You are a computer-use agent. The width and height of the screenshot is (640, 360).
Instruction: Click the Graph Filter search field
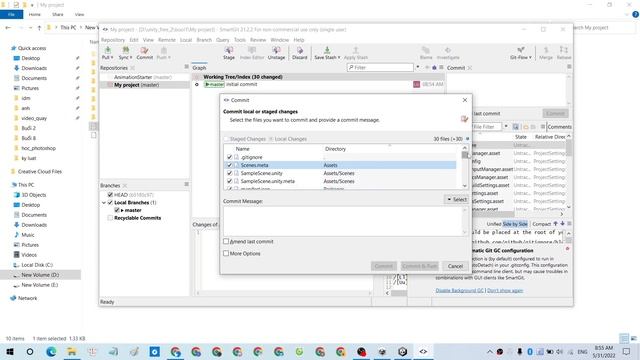pyautogui.click(x=380, y=67)
